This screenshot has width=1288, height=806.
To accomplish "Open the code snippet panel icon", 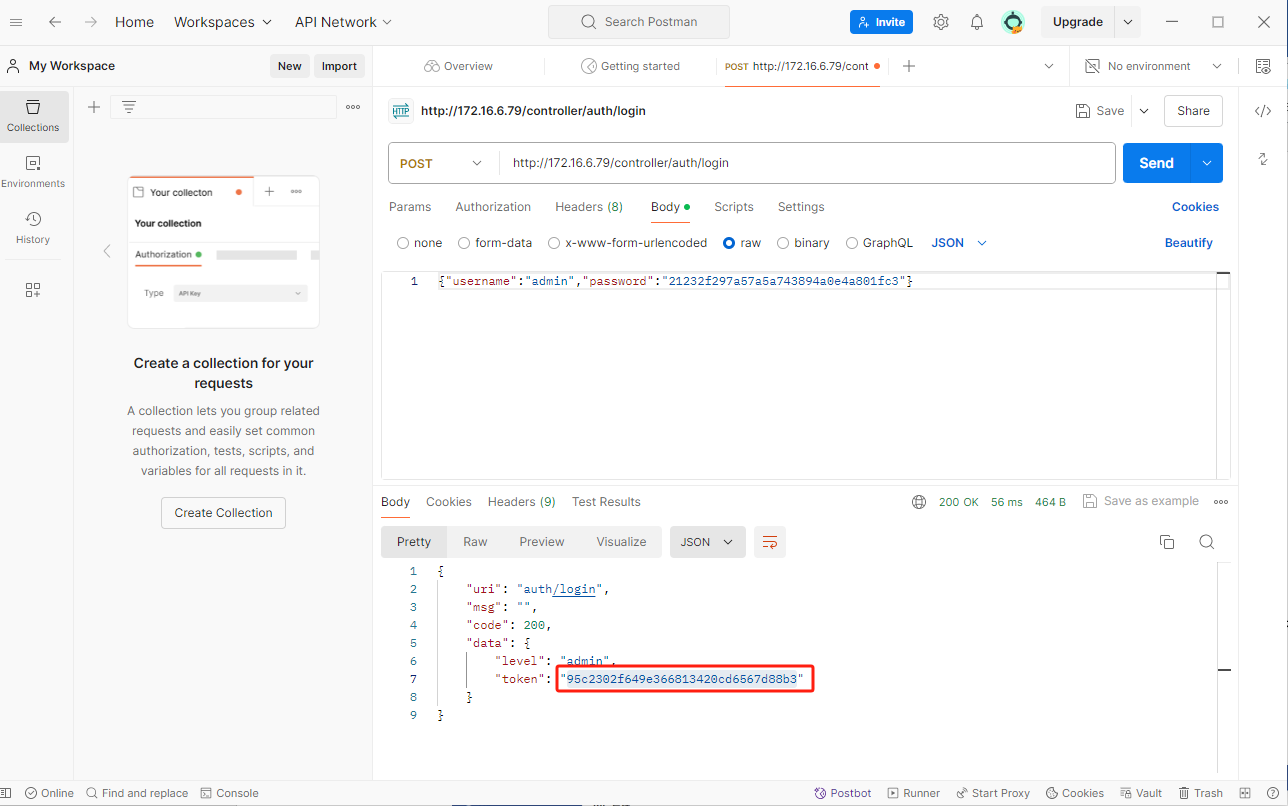I will pos(1263,111).
